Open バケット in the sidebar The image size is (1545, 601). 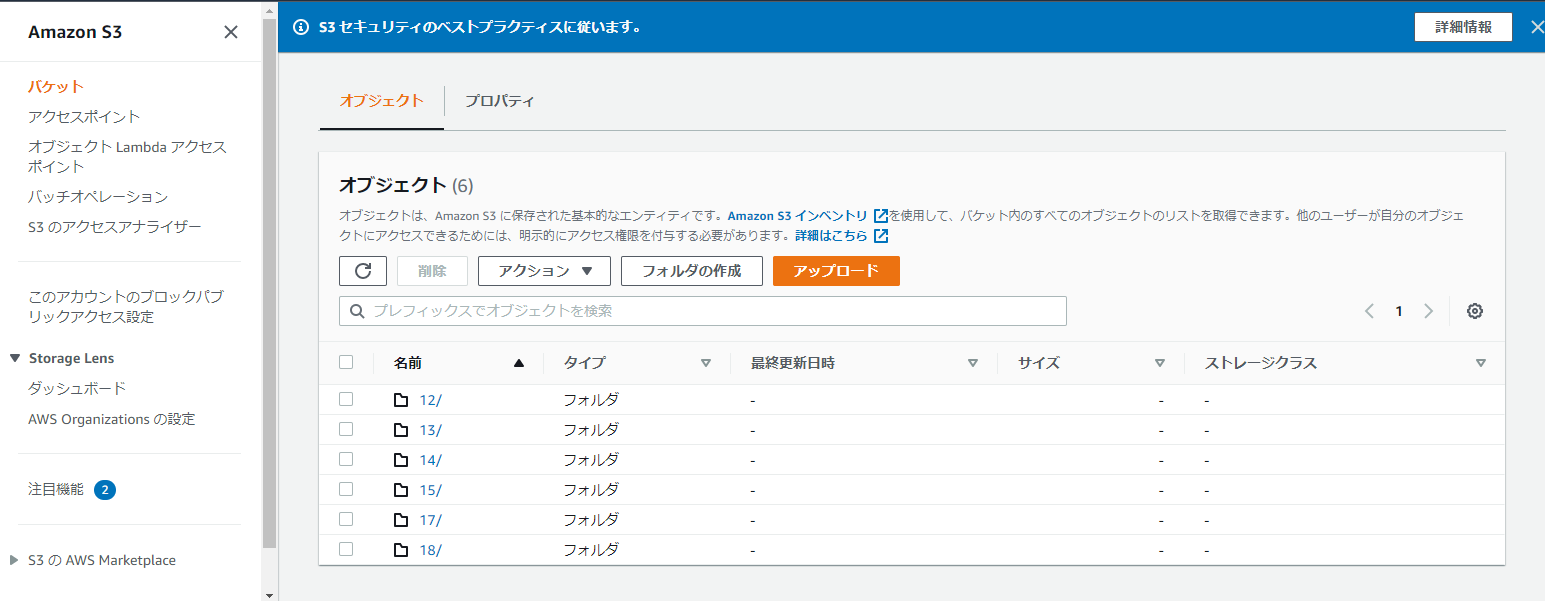(x=56, y=87)
